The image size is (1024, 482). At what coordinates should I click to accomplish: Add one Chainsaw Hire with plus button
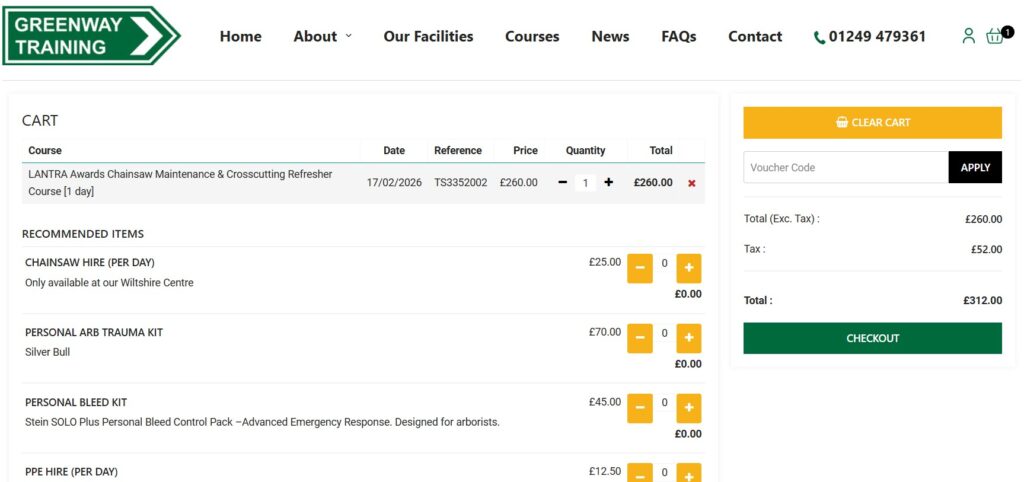(x=689, y=268)
